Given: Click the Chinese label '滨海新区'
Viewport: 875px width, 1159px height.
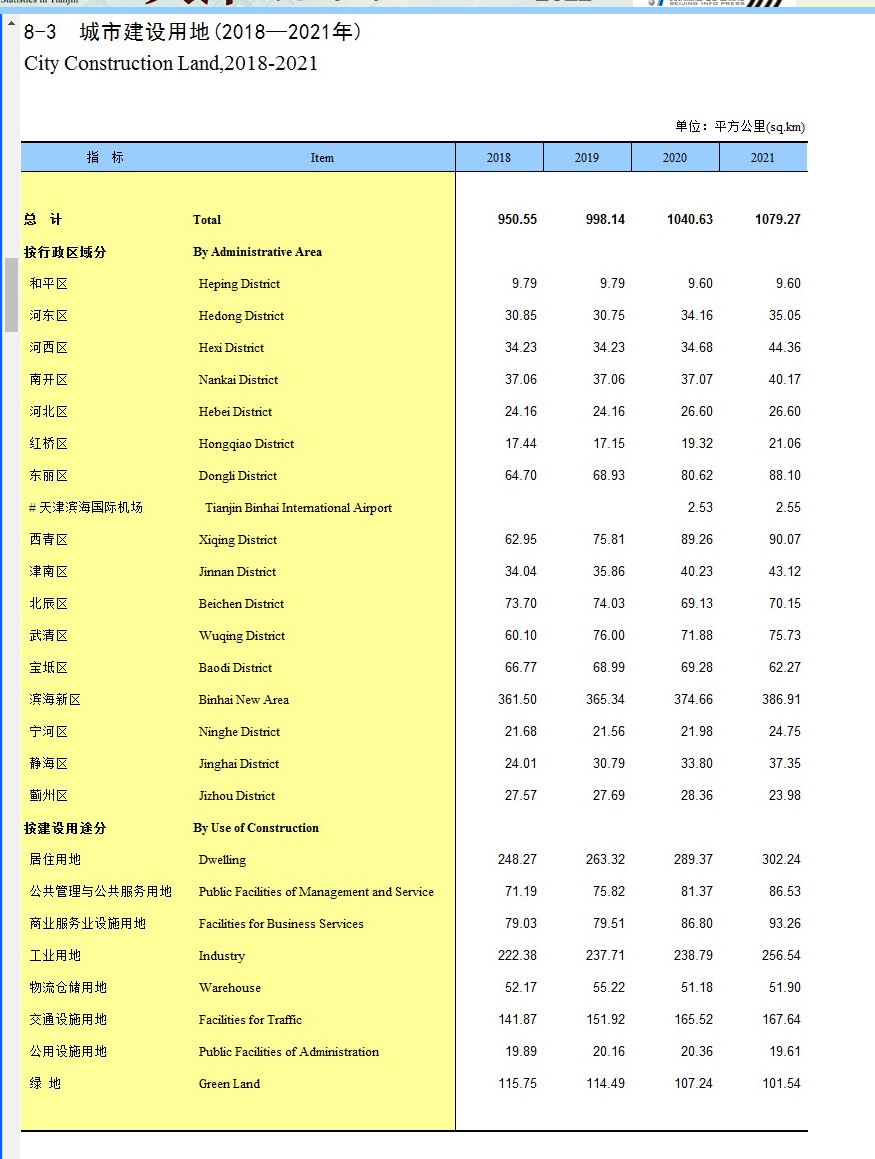Looking at the screenshot, I should (x=55, y=700).
